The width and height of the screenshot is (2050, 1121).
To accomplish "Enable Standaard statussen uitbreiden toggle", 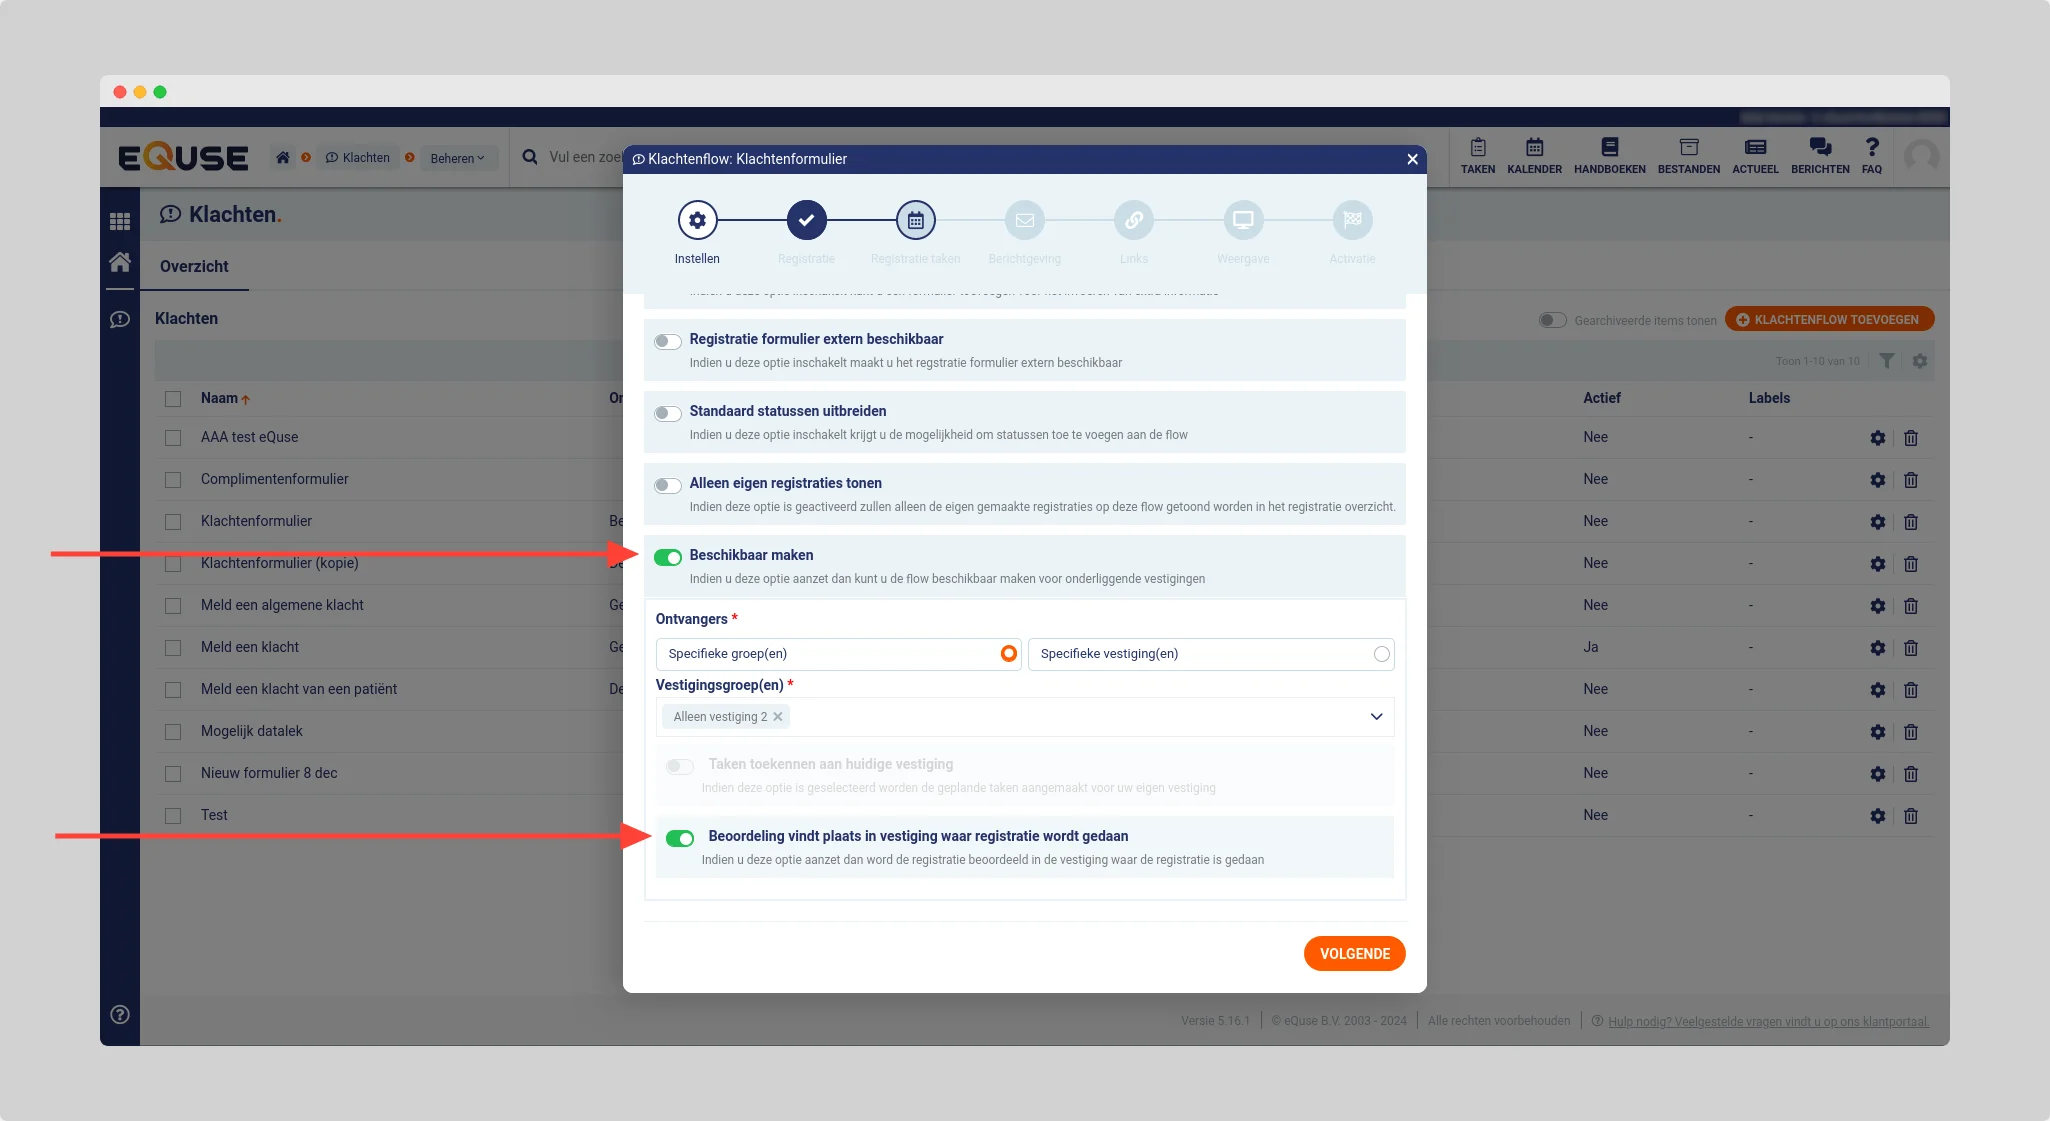I will click(x=668, y=413).
